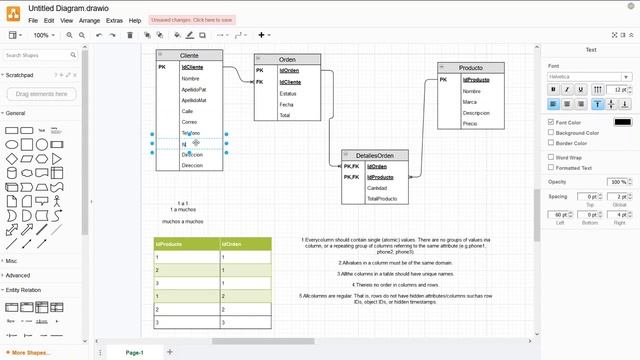The height and width of the screenshot is (360, 640).
Task: Click Unsaved changes notice to save
Action: pos(192,20)
